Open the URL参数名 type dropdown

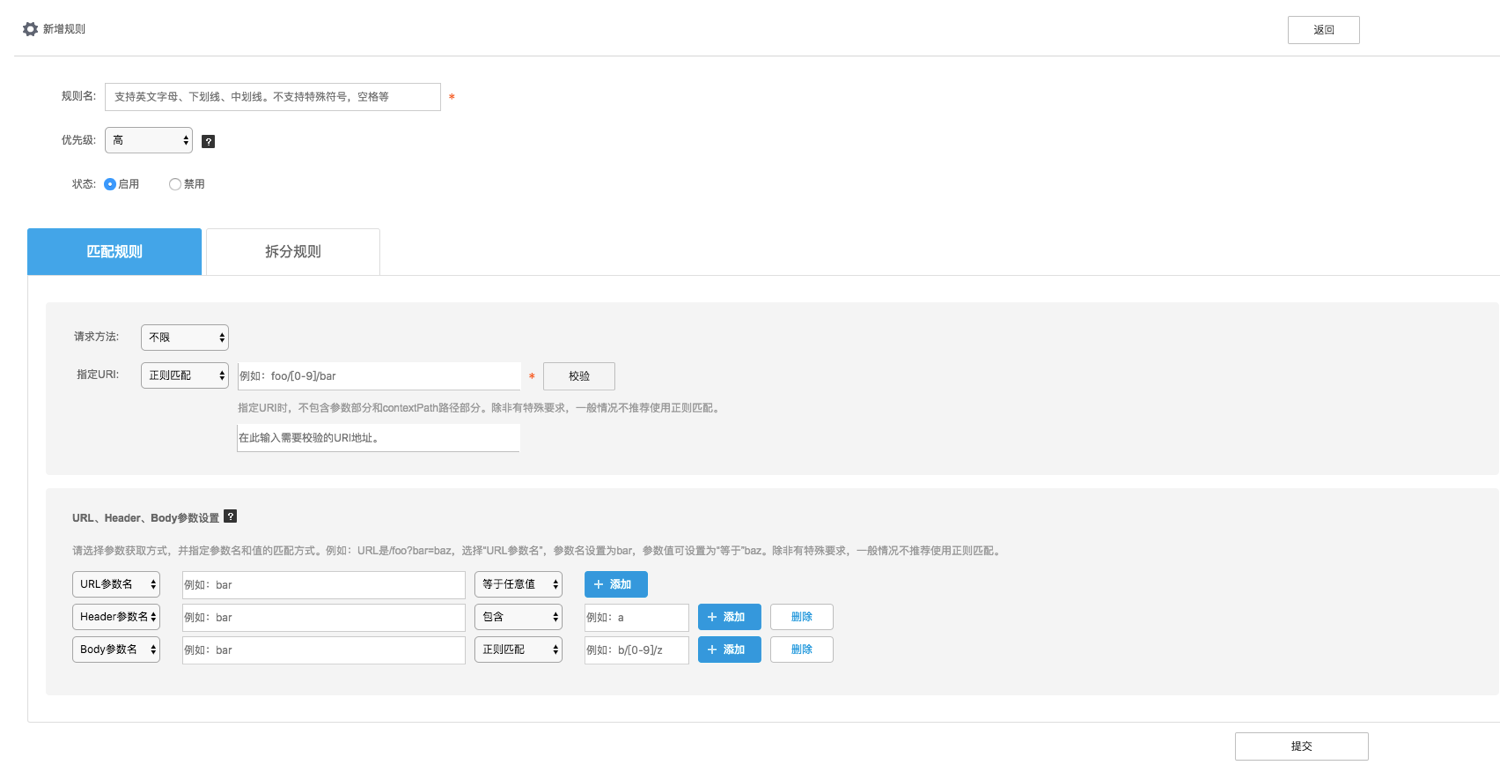click(x=116, y=584)
